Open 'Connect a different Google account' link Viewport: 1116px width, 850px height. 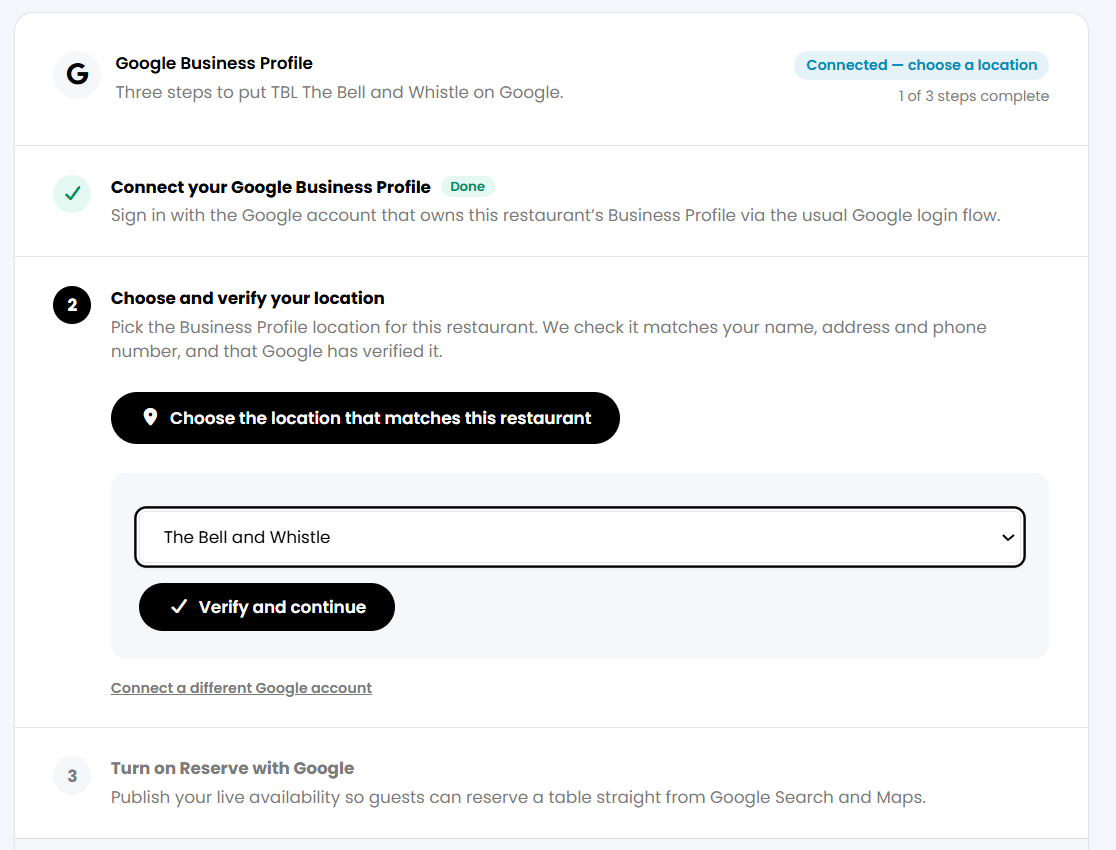point(241,688)
